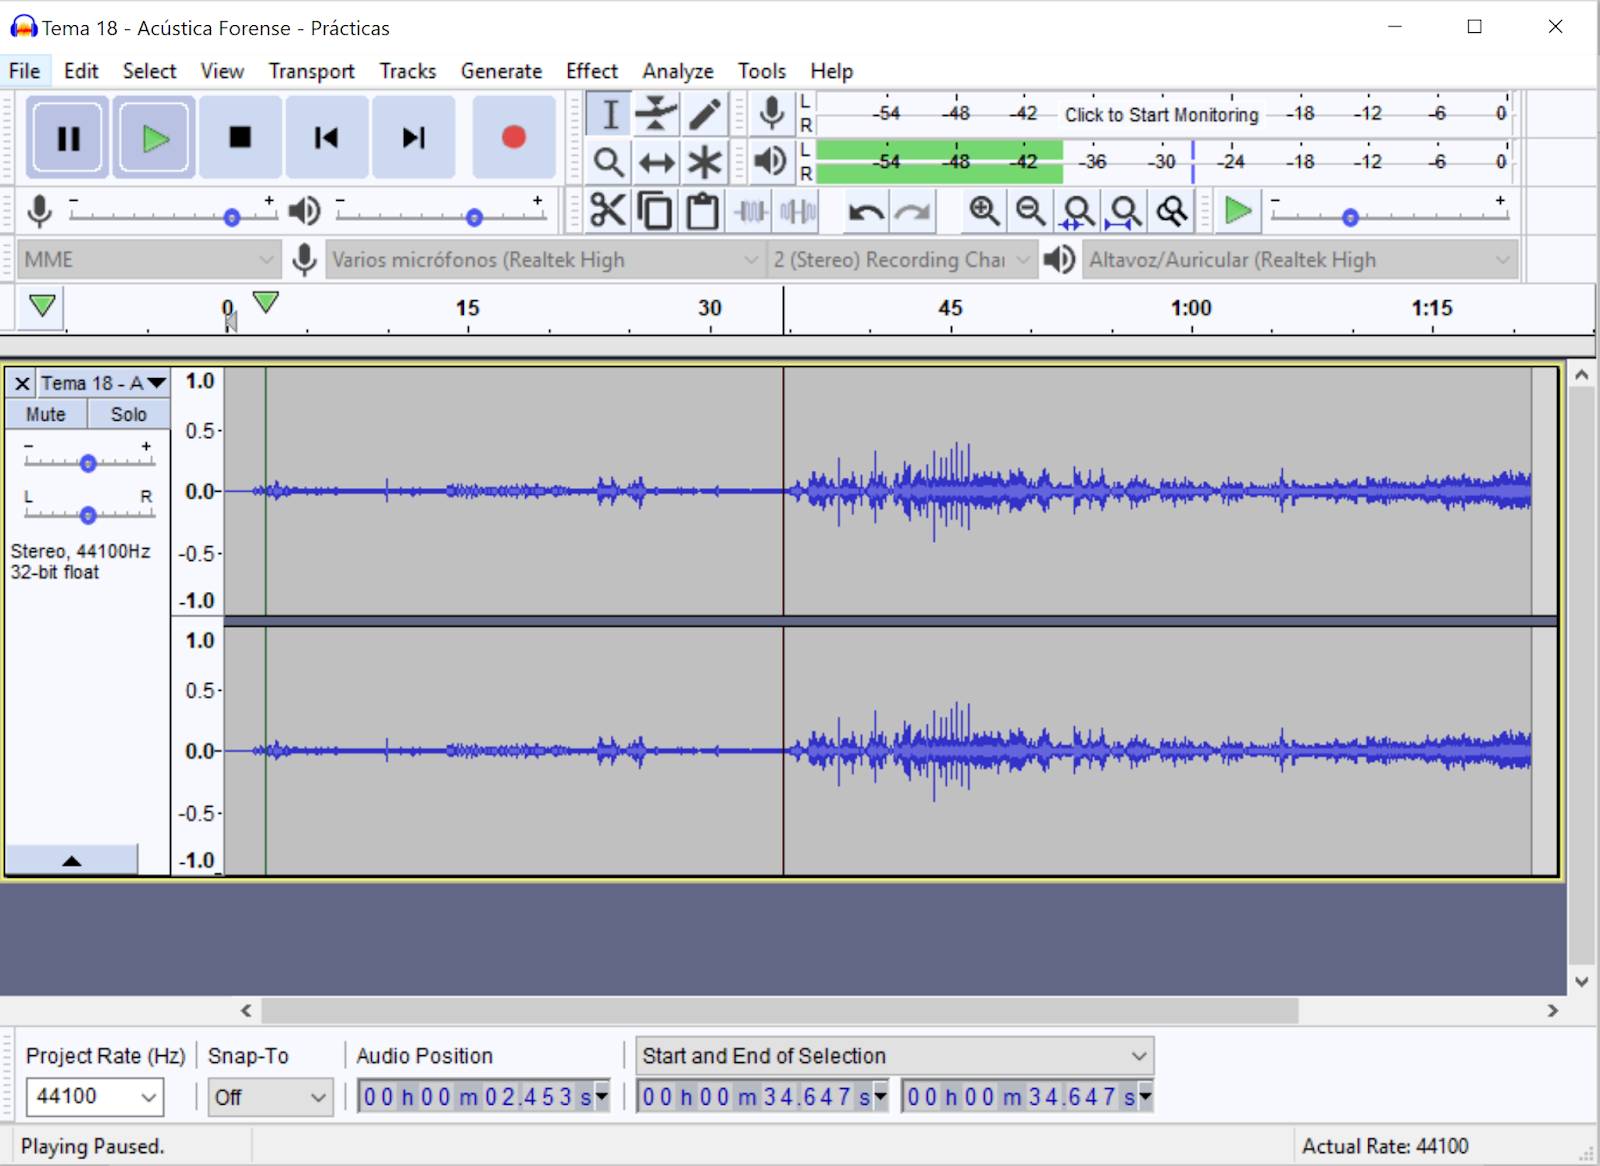1600x1166 pixels.
Task: Click the Silence audio selection icon
Action: (x=798, y=211)
